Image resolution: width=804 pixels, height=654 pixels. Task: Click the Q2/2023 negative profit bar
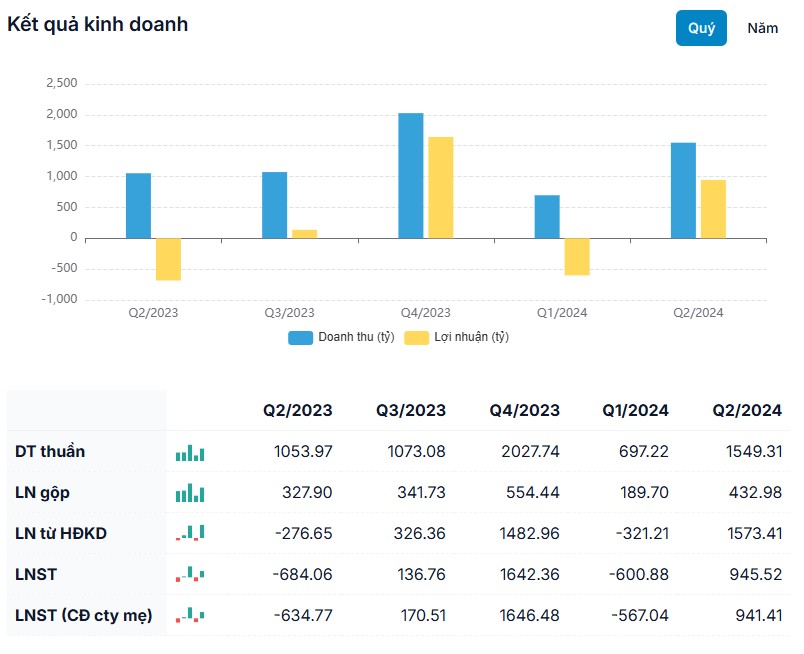click(168, 259)
